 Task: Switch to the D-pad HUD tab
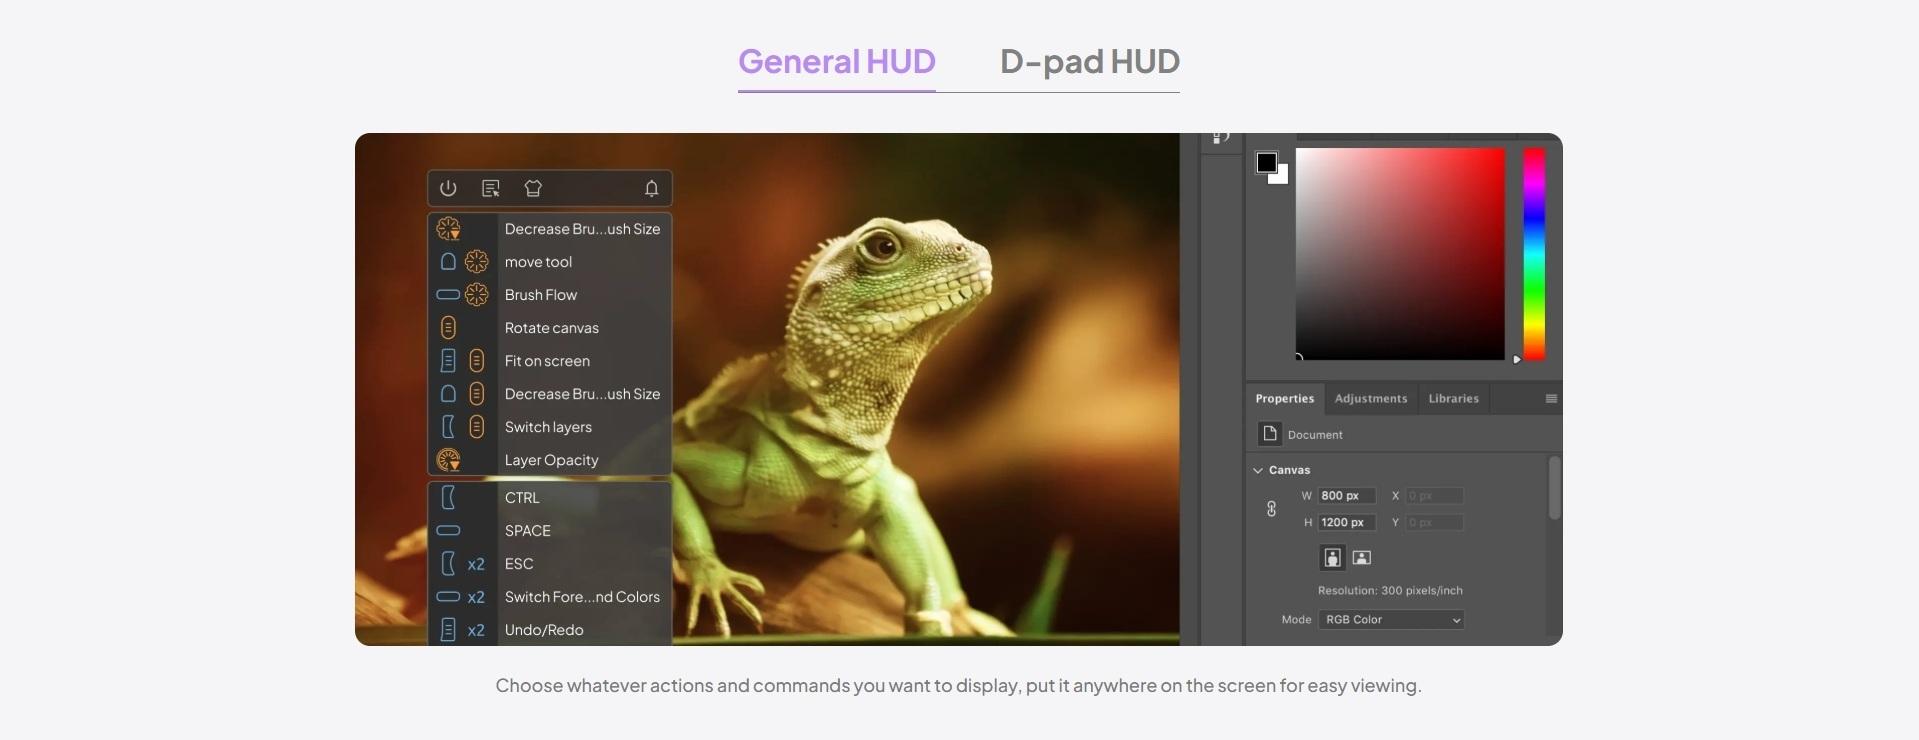click(1089, 62)
